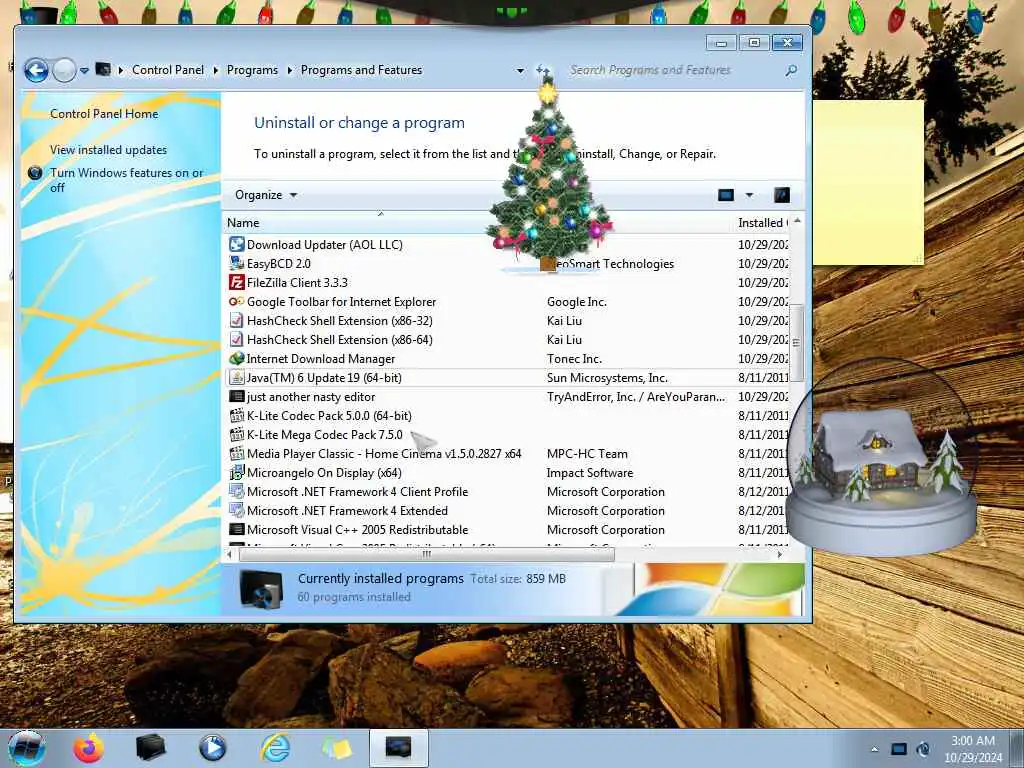1024x768 pixels.
Task: Click the Back navigation arrow button
Action: click(x=37, y=70)
